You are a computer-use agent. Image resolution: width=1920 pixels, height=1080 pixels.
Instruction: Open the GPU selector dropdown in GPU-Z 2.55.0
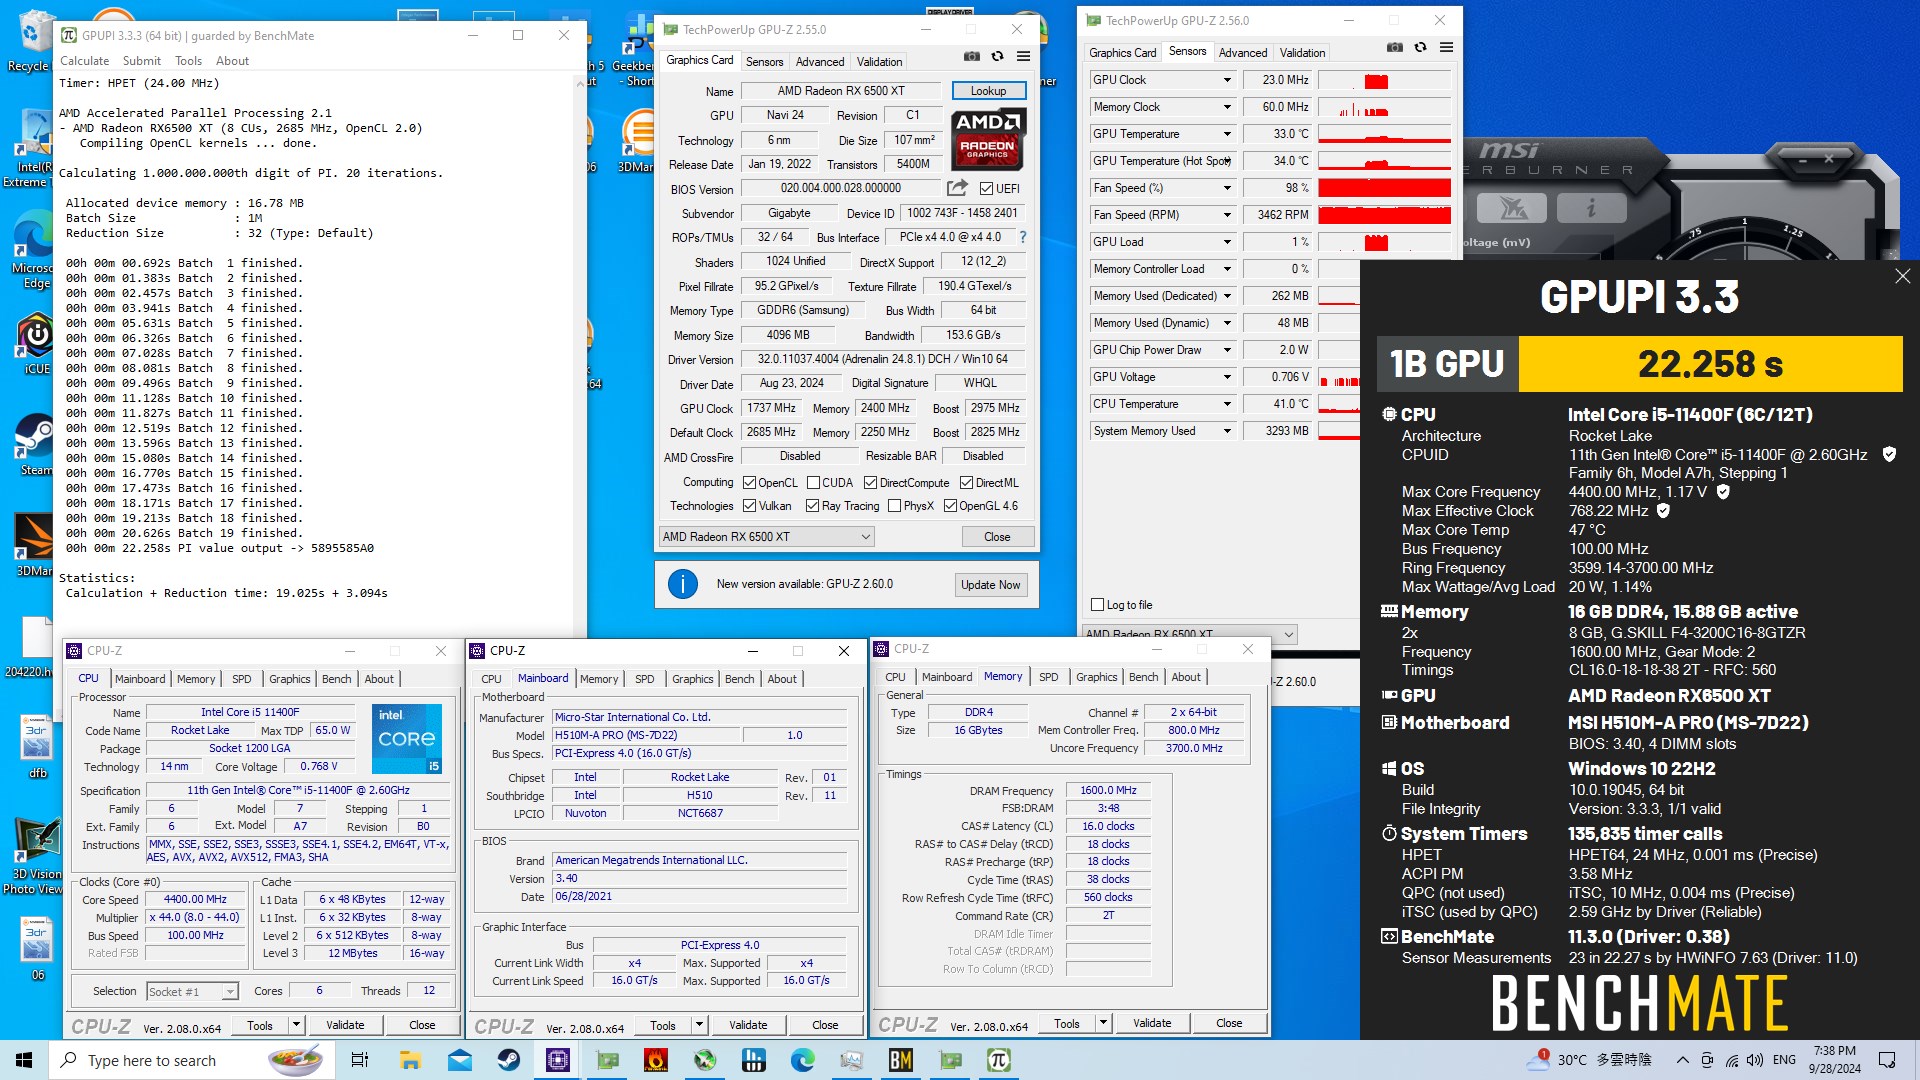(x=766, y=537)
